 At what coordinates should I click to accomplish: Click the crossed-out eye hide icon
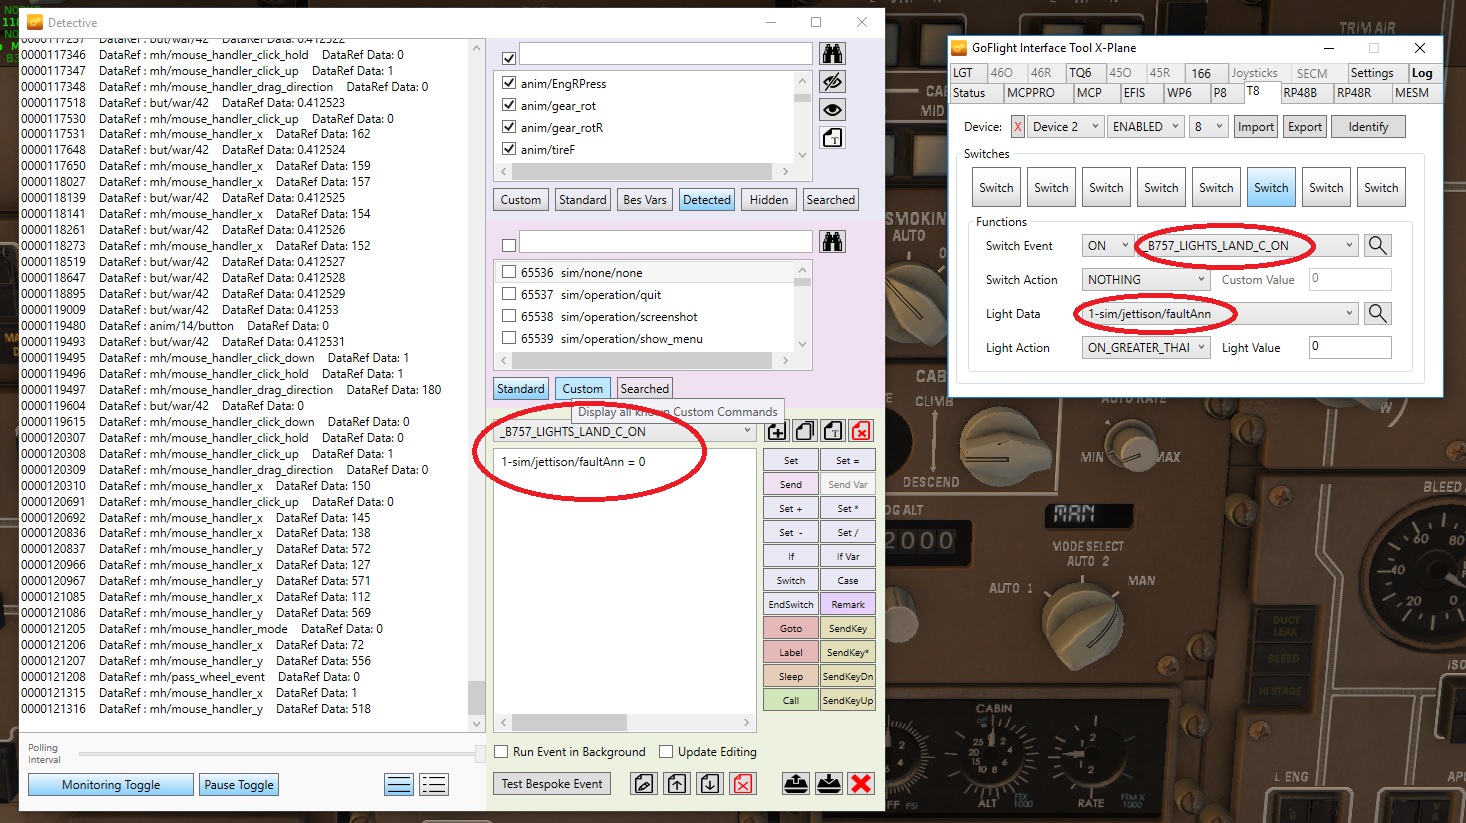click(x=832, y=82)
